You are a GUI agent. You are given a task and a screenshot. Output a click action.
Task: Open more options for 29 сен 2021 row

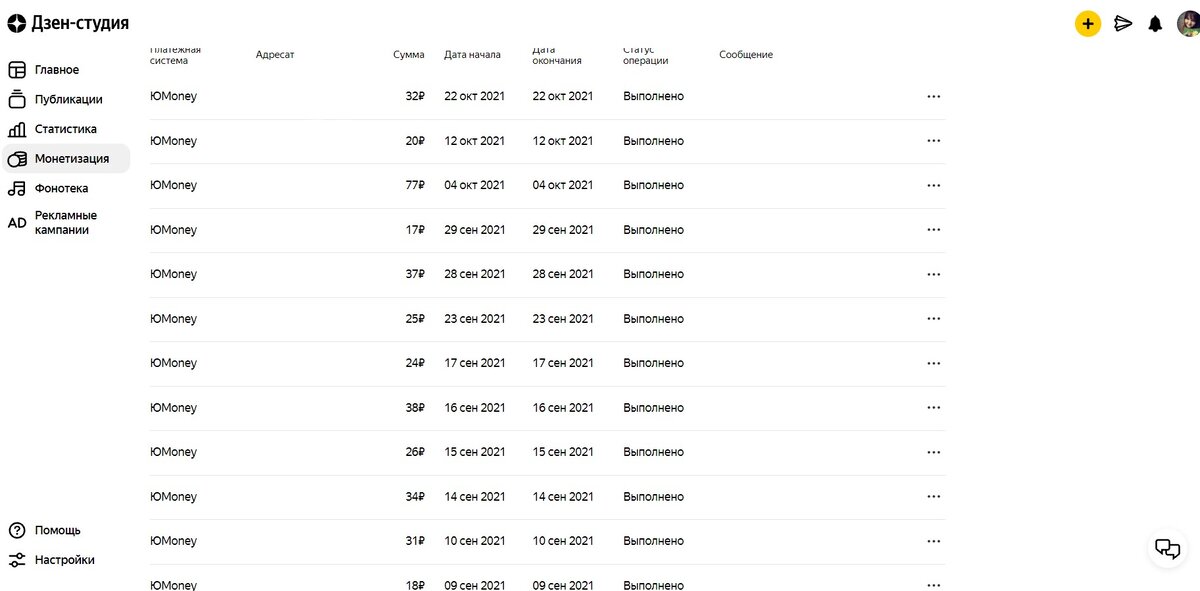(934, 230)
